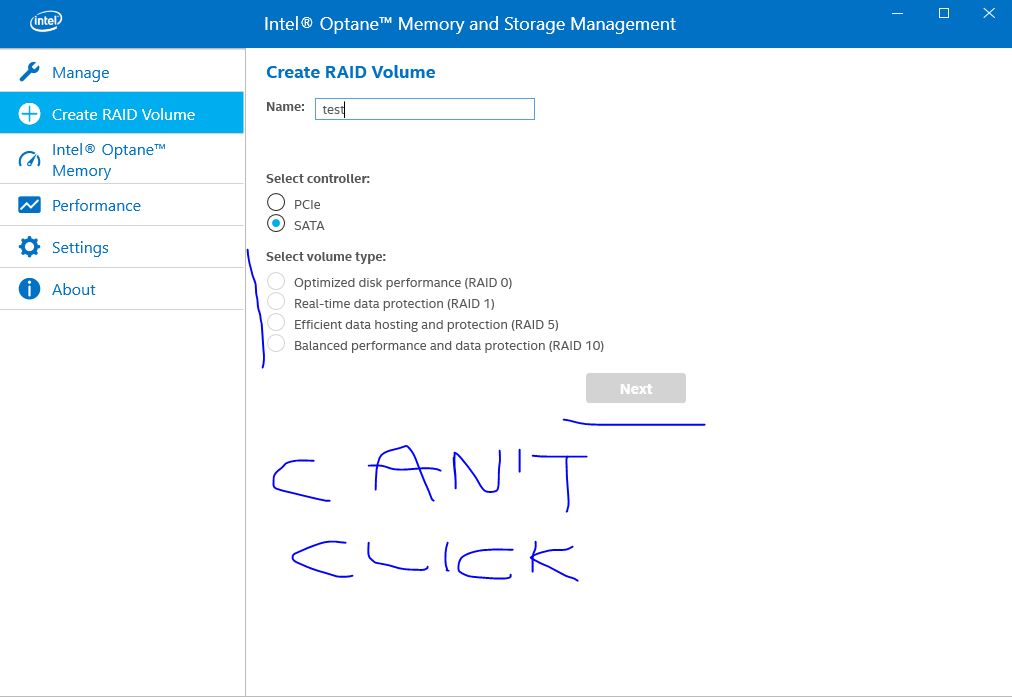The height and width of the screenshot is (698, 1012).
Task: Click the volume Name input field
Action: click(425, 109)
